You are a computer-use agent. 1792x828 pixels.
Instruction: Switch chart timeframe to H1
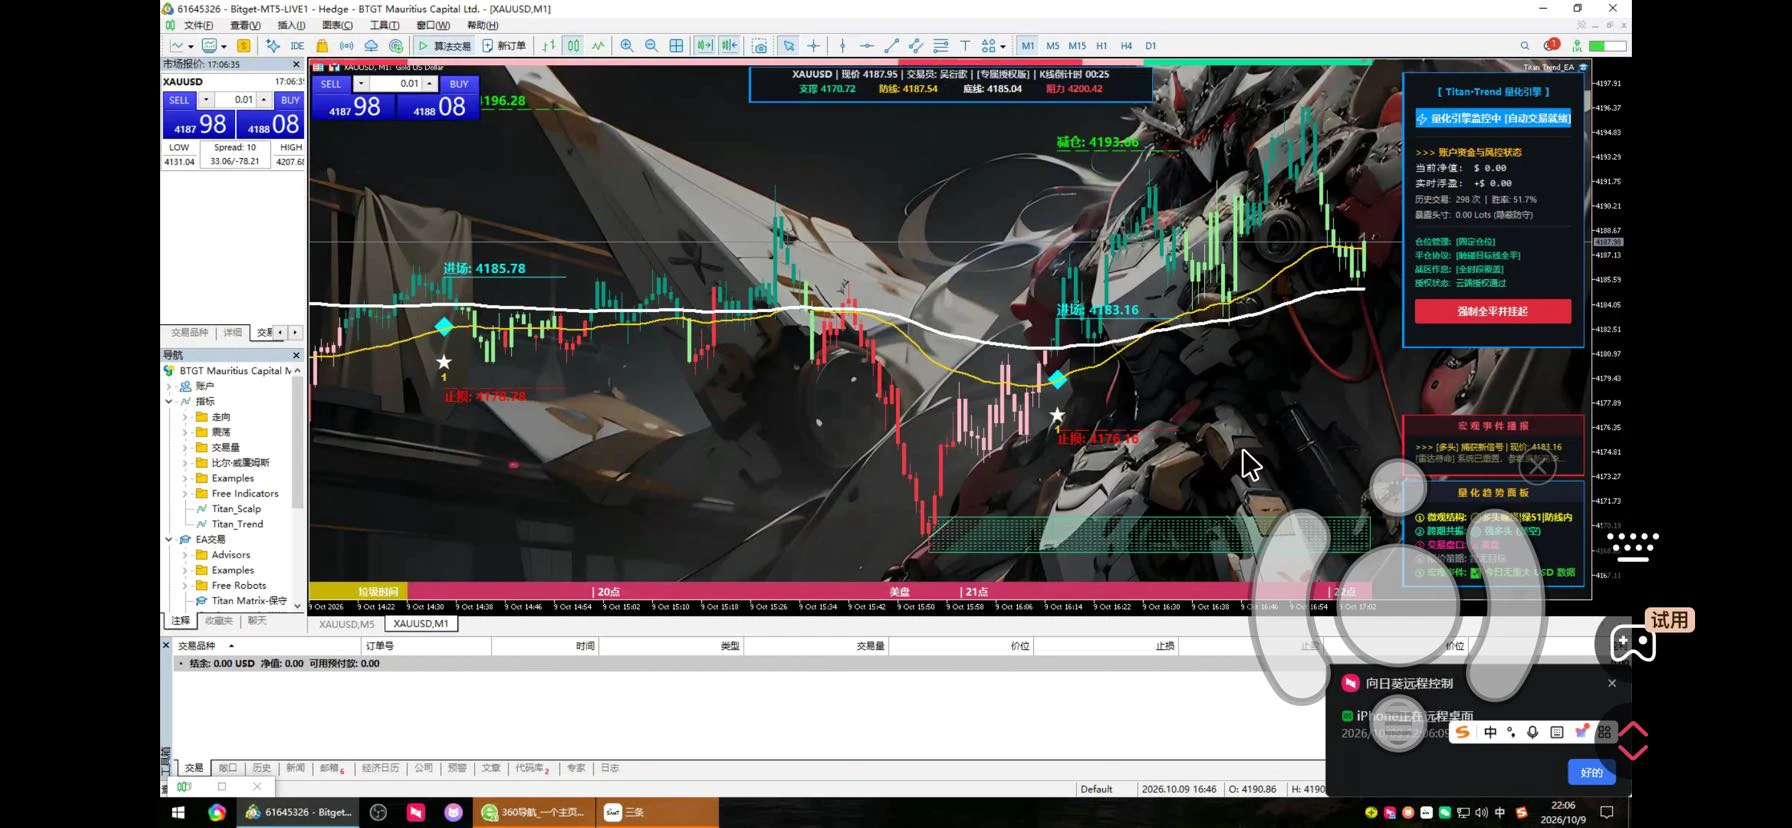[1101, 46]
